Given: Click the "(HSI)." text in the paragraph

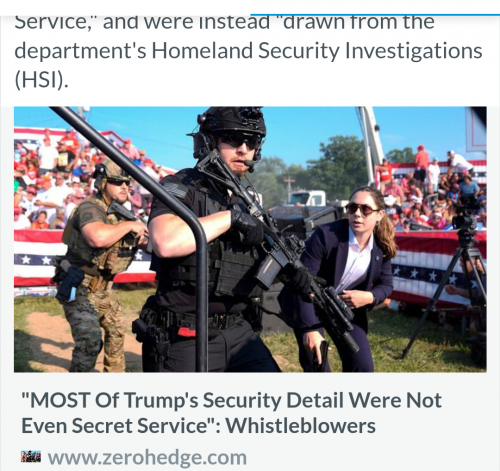Looking at the screenshot, I should point(41,80).
